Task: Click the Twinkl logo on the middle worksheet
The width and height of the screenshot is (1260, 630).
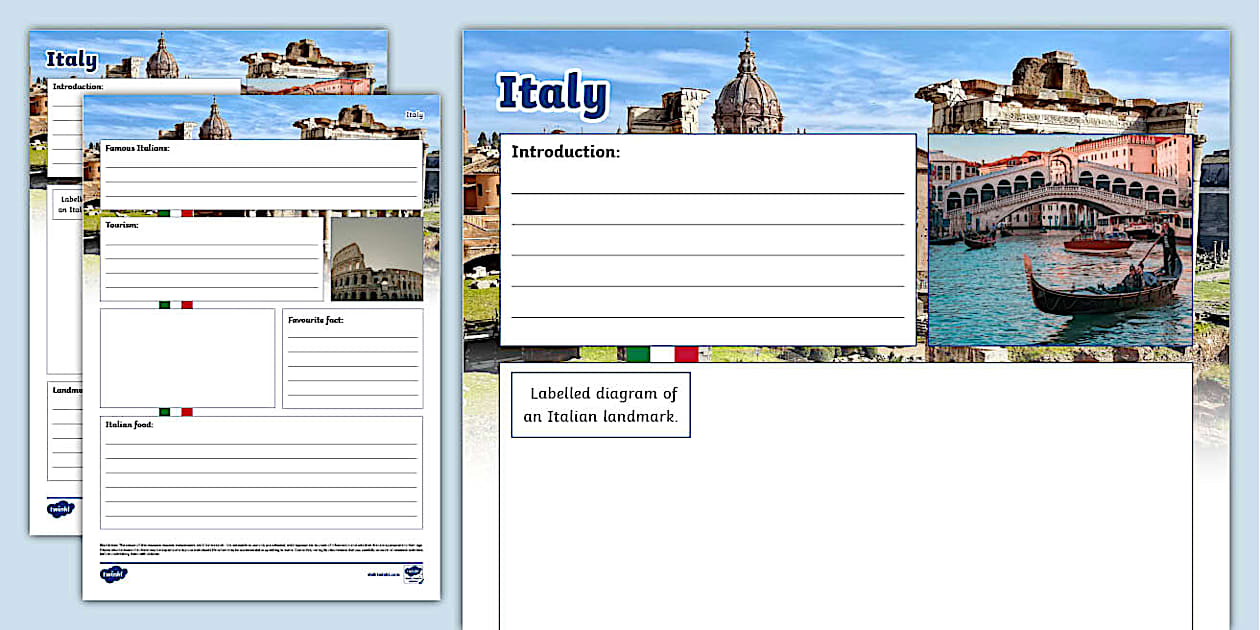Action: pos(113,574)
